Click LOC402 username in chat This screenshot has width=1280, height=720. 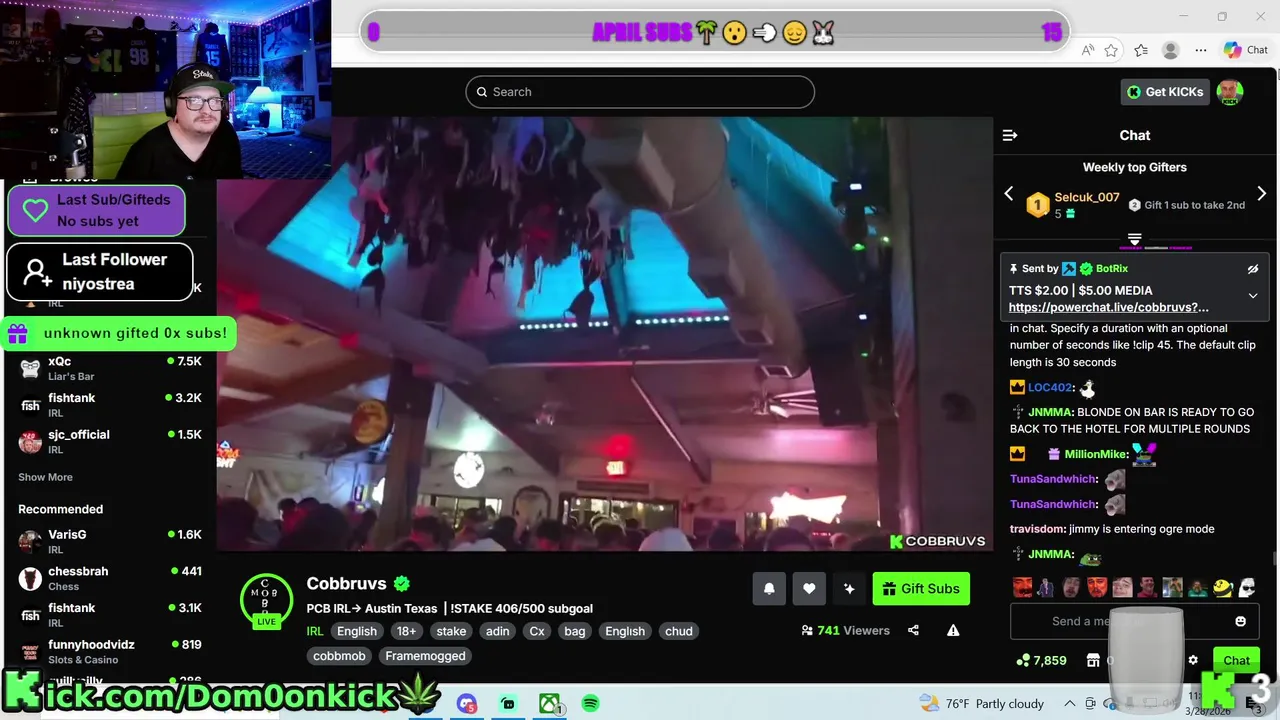(1050, 387)
